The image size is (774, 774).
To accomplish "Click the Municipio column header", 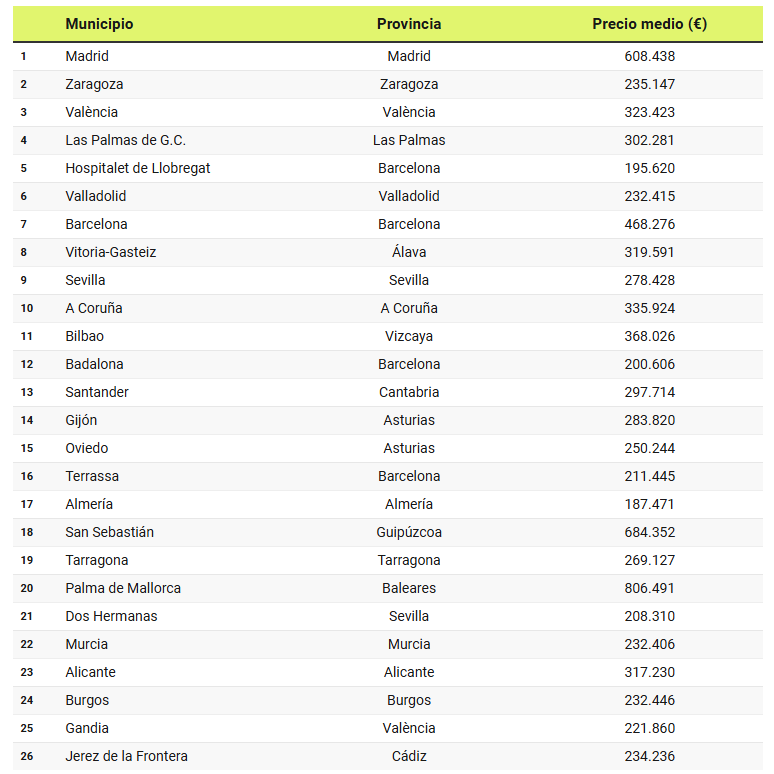I will [x=99, y=24].
